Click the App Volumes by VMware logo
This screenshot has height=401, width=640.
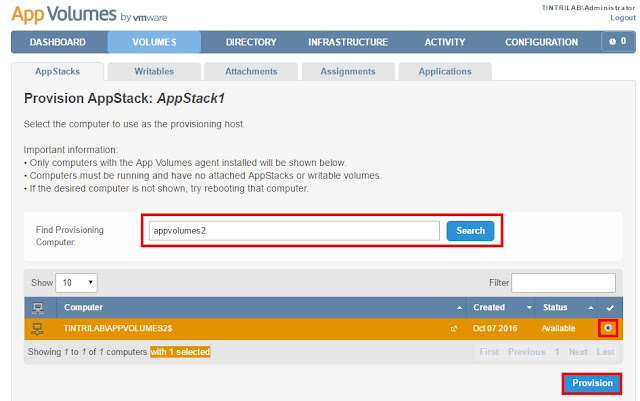(89, 15)
